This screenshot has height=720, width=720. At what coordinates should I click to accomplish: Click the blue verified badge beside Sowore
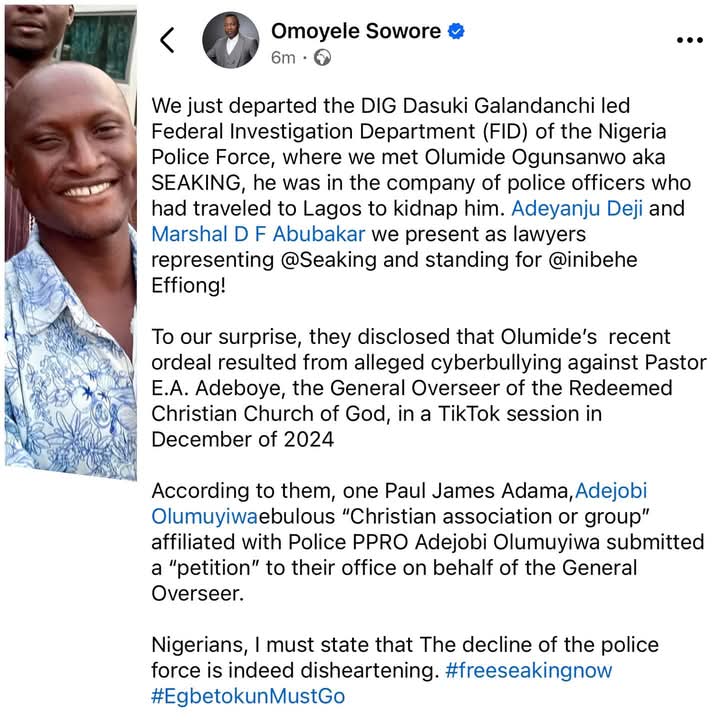click(x=456, y=31)
